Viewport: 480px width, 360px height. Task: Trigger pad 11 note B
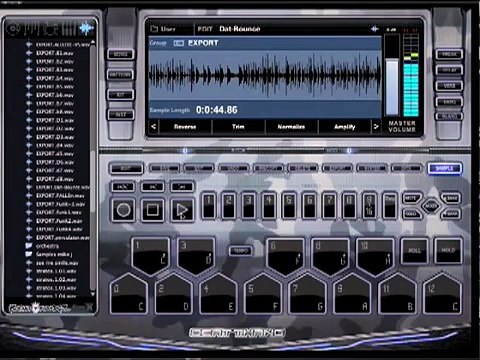point(397,295)
